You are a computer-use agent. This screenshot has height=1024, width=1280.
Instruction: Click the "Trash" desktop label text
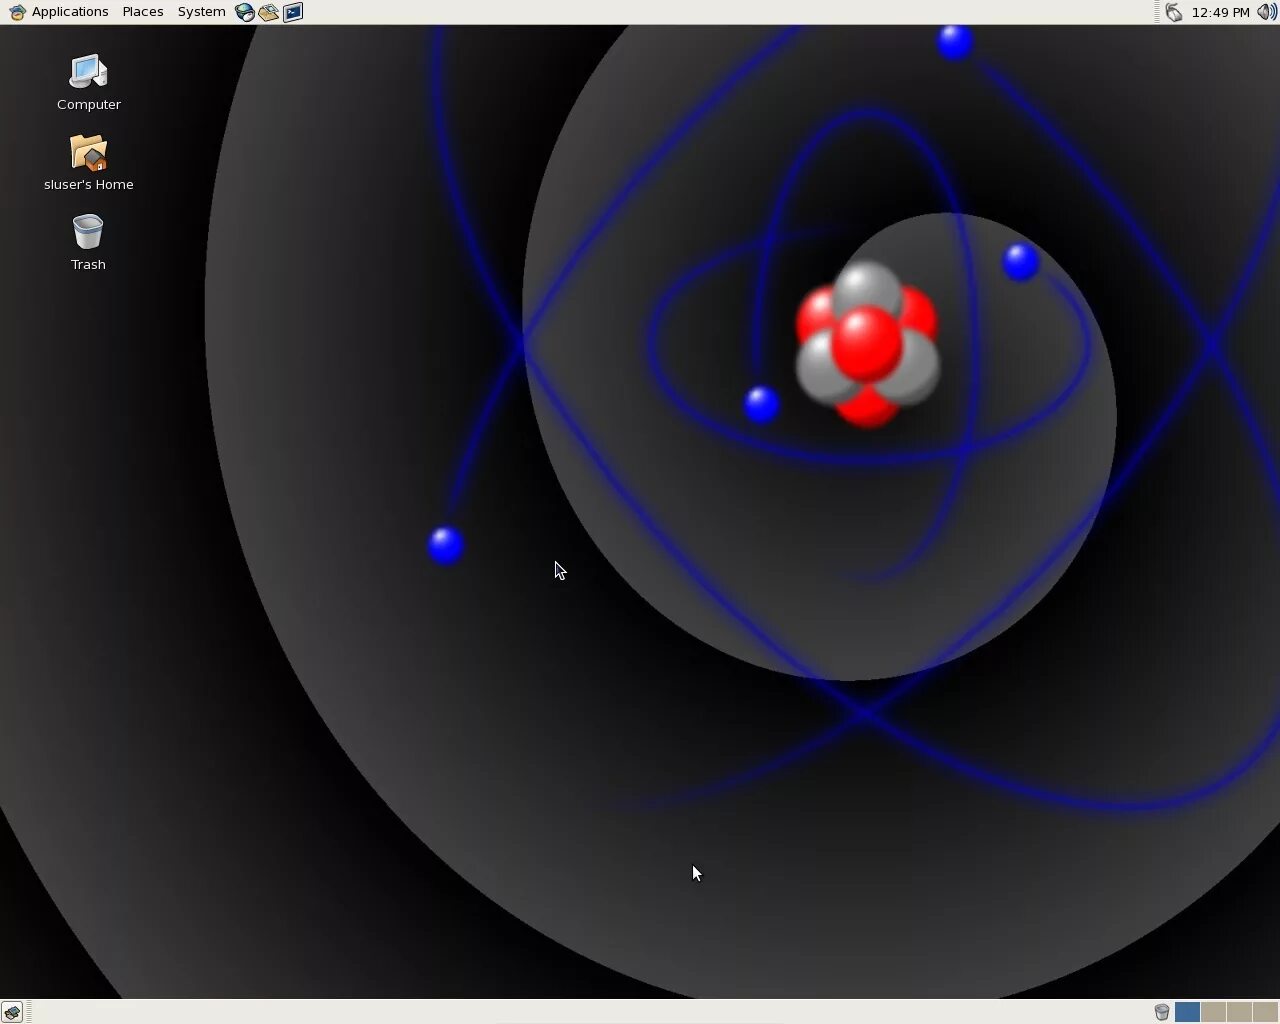click(88, 264)
